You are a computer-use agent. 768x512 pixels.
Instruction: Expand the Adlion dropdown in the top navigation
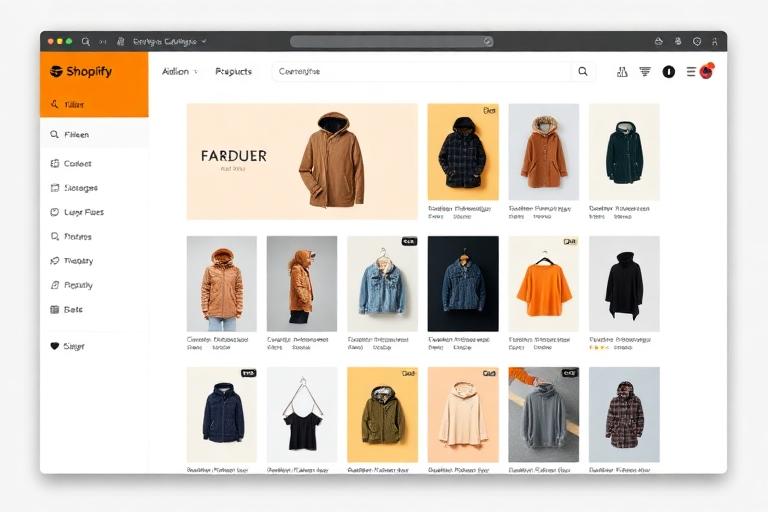pyautogui.click(x=180, y=72)
